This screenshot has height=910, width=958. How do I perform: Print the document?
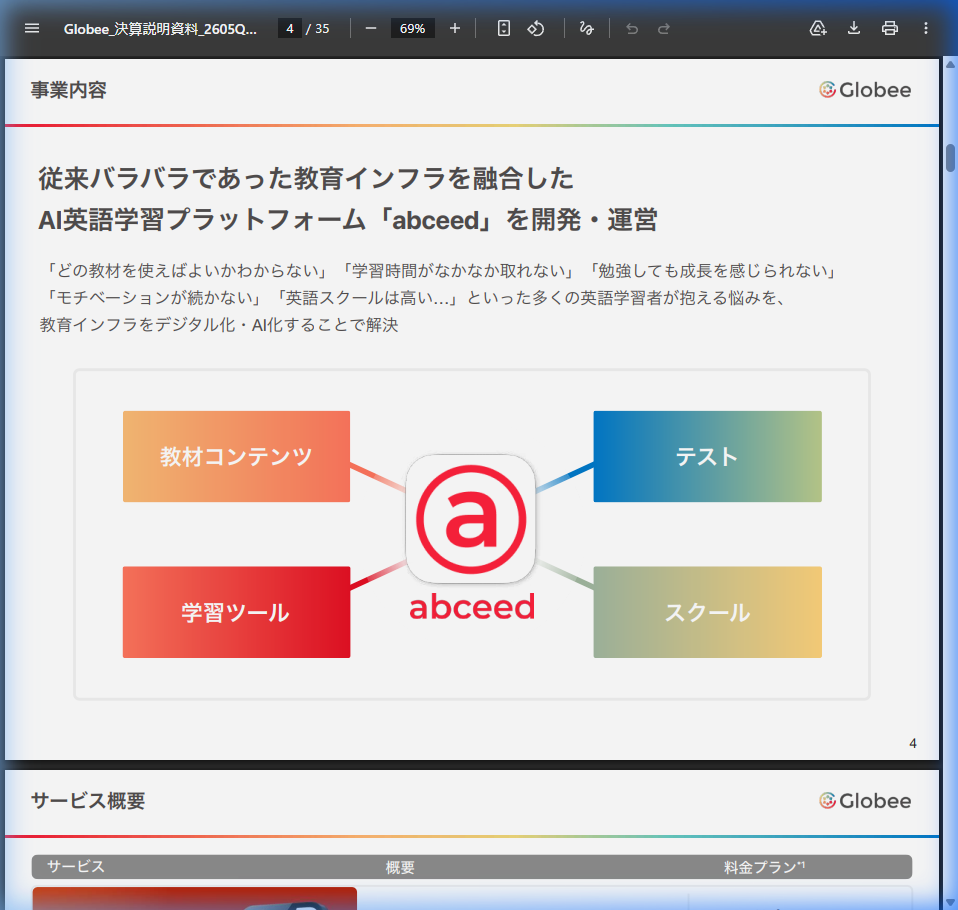(x=890, y=28)
